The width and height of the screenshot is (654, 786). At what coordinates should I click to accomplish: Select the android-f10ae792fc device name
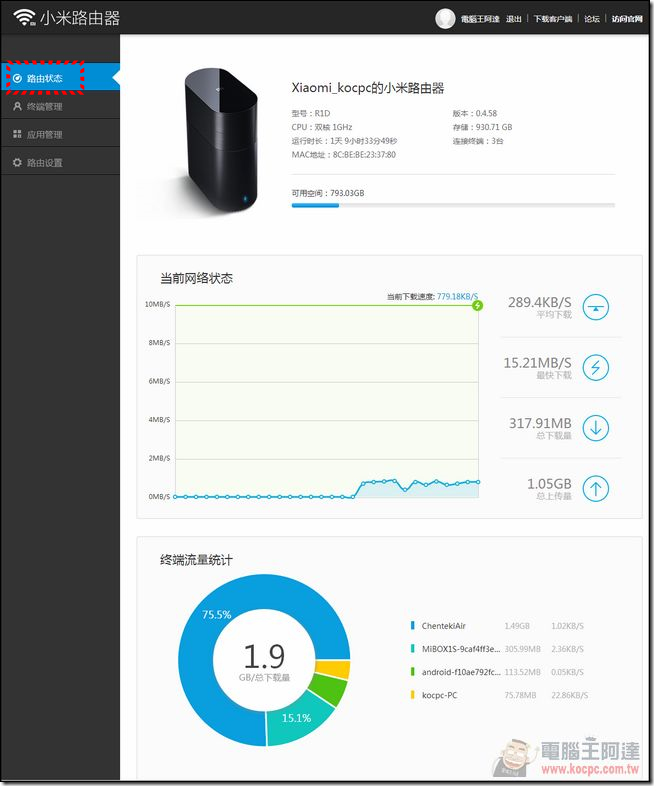pyautogui.click(x=461, y=672)
